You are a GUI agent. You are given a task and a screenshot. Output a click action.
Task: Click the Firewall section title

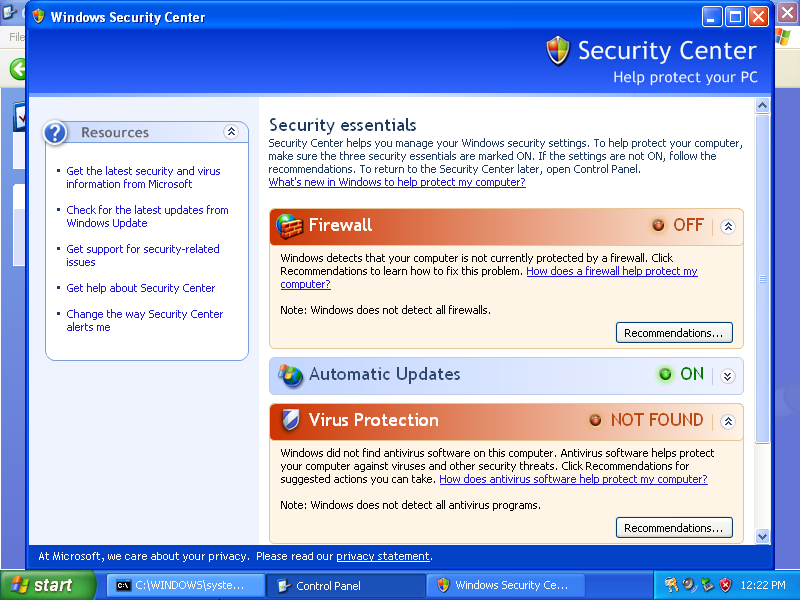click(x=340, y=225)
